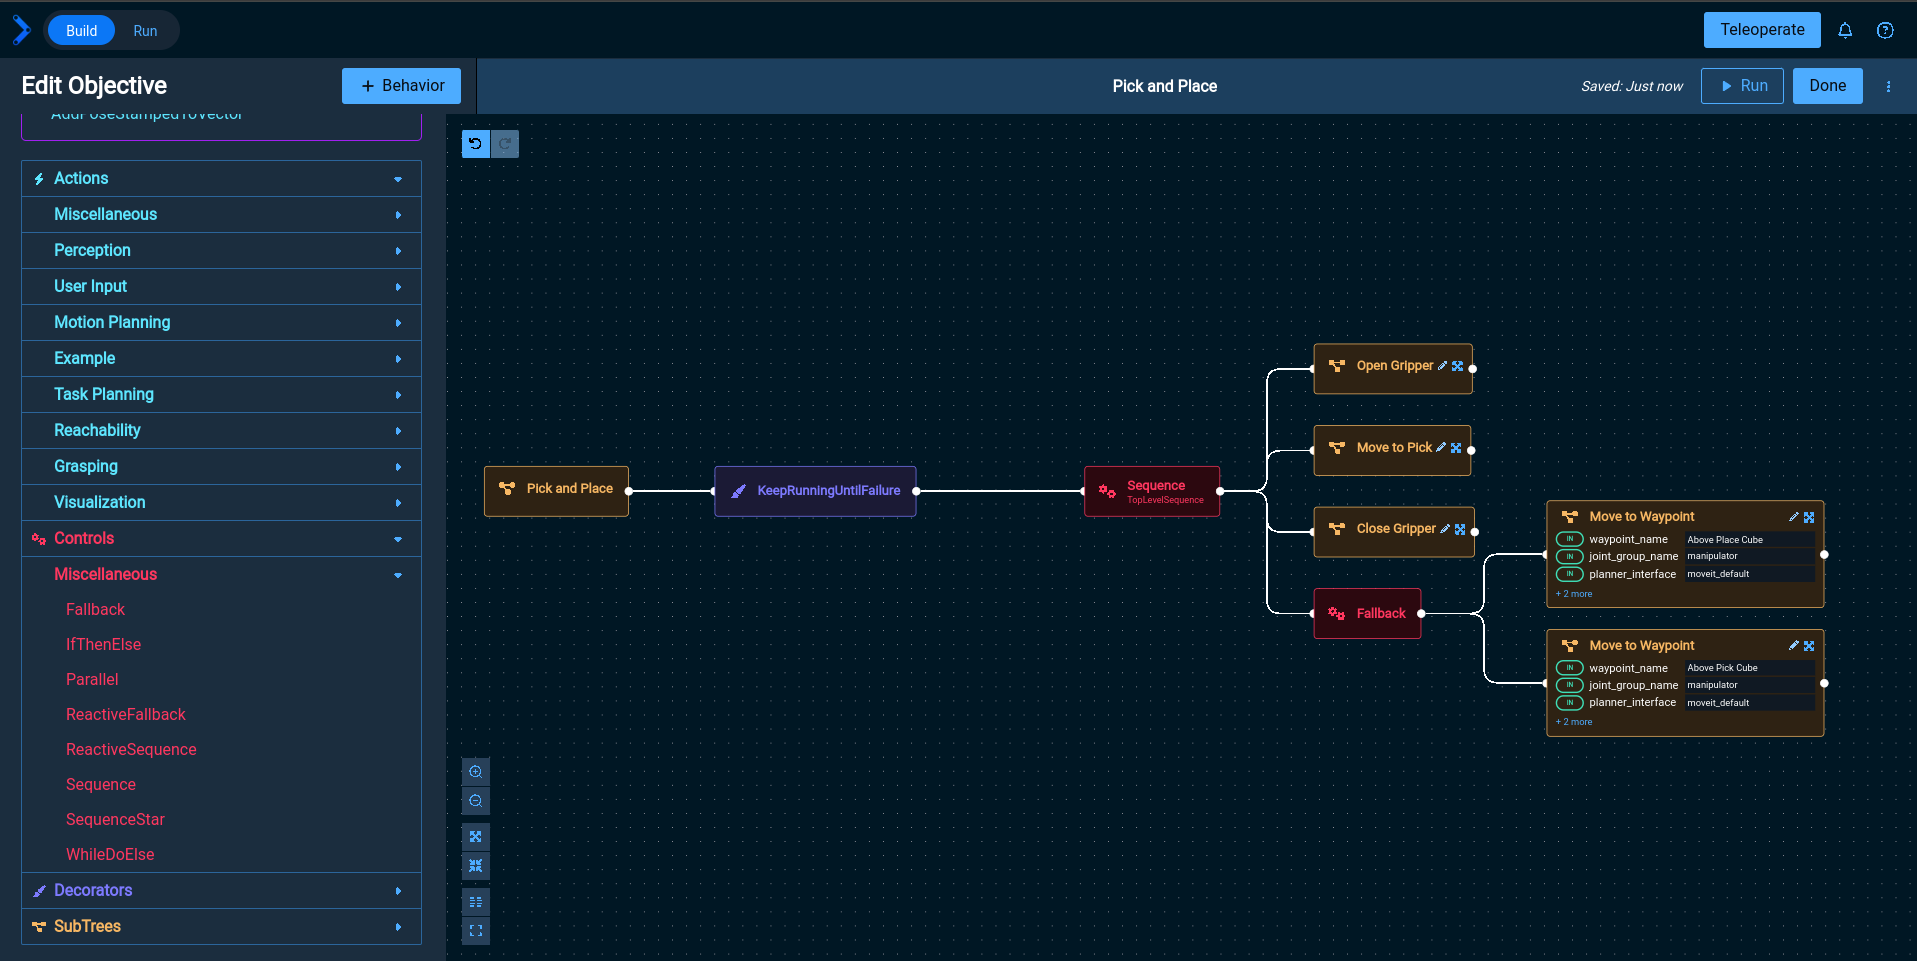Click the expand all nodes icon
Image resolution: width=1917 pixels, height=961 pixels.
pos(476,837)
